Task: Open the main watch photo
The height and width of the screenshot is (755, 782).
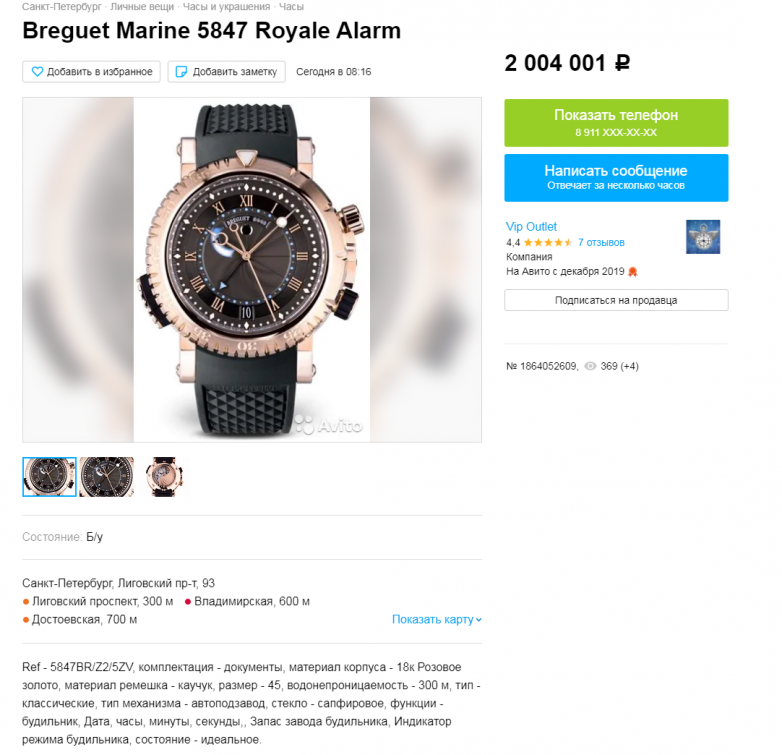Action: click(x=252, y=270)
